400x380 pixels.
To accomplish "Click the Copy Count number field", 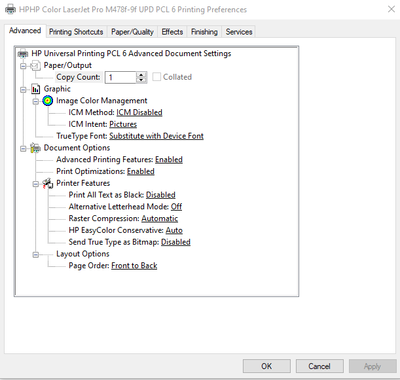I will pyautogui.click(x=121, y=77).
